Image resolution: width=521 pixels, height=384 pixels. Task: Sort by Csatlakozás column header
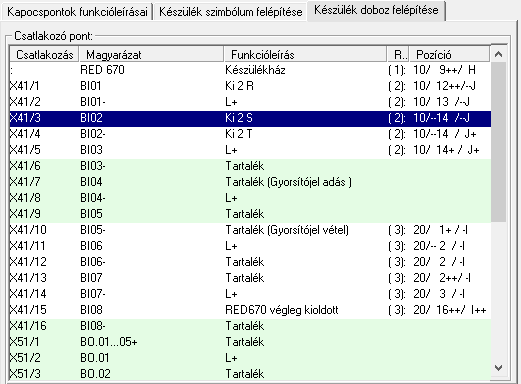click(x=44, y=54)
